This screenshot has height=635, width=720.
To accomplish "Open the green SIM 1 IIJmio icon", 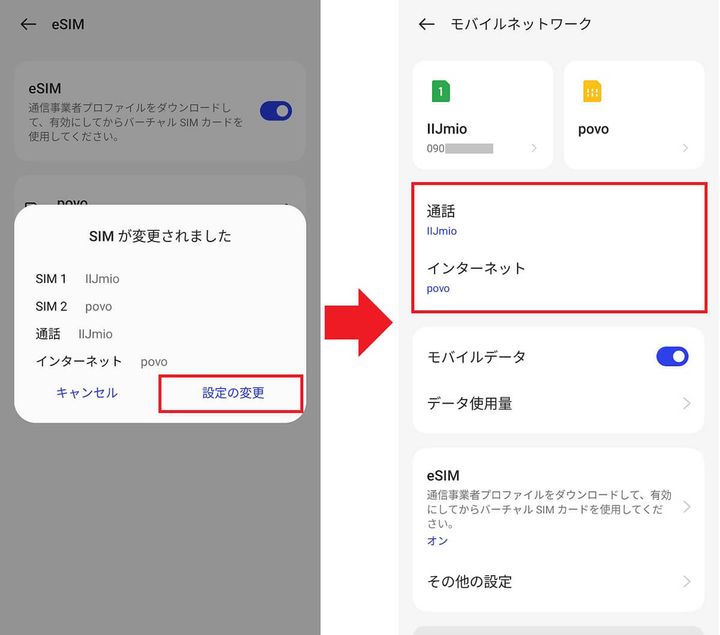I will (x=441, y=91).
